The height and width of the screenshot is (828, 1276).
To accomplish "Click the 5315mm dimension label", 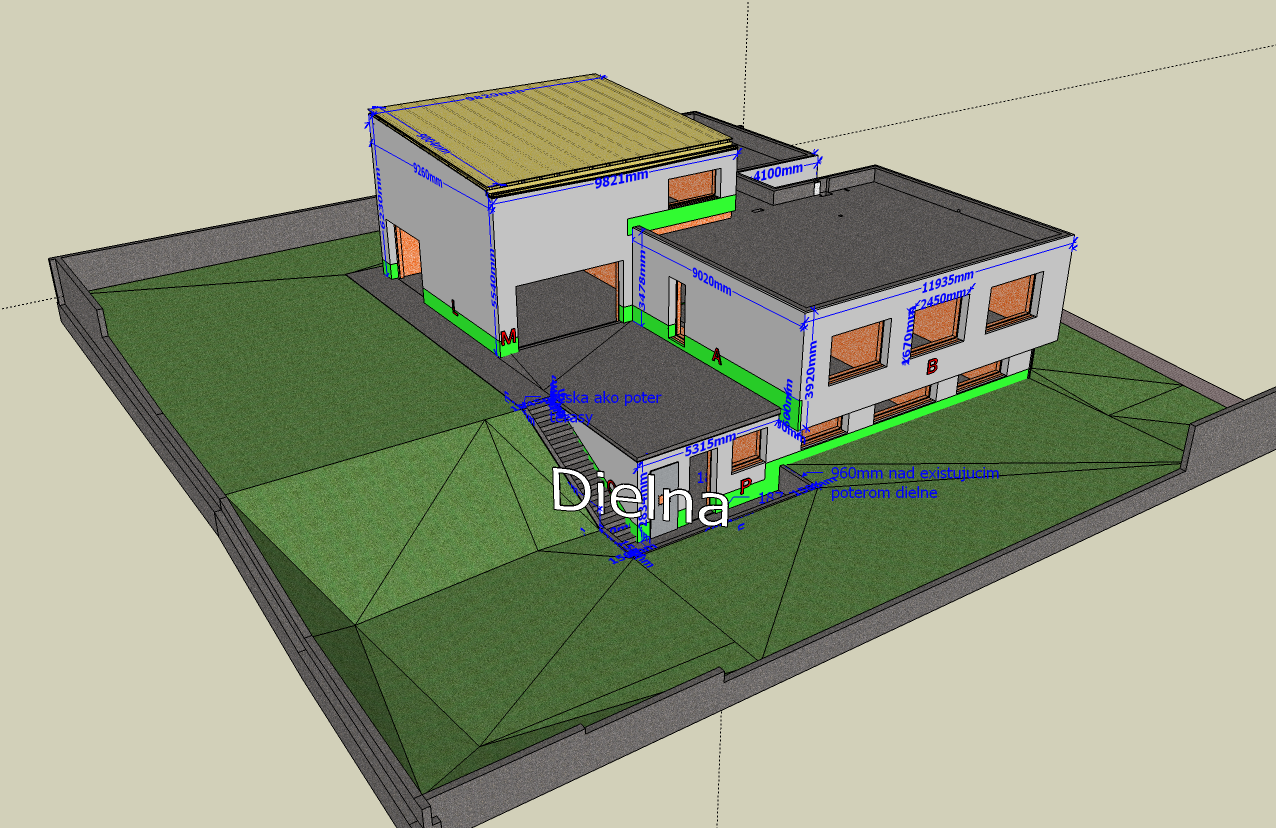I will 710,450.
